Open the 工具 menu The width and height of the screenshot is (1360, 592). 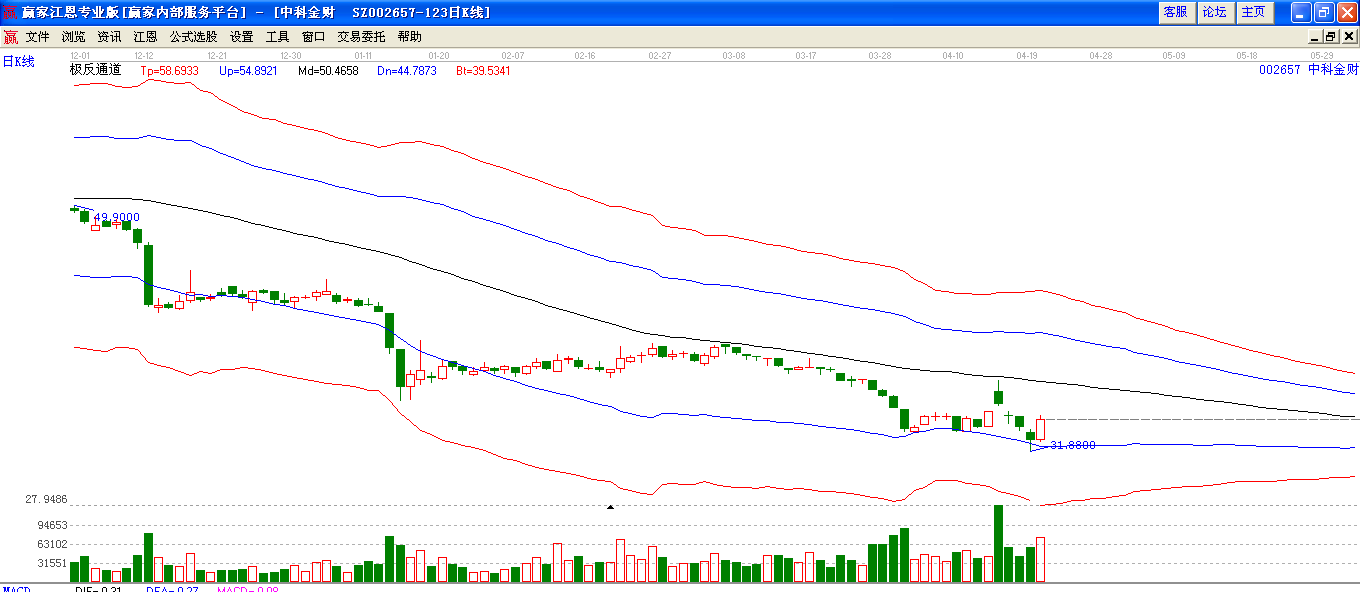277,37
